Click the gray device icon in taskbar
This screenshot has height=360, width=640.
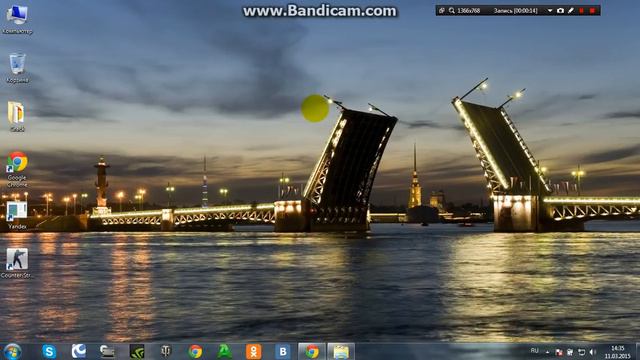(x=107, y=351)
